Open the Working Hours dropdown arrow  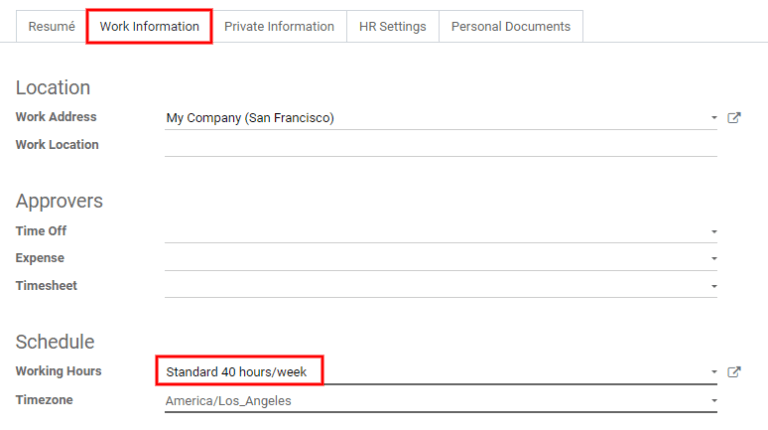tap(714, 372)
